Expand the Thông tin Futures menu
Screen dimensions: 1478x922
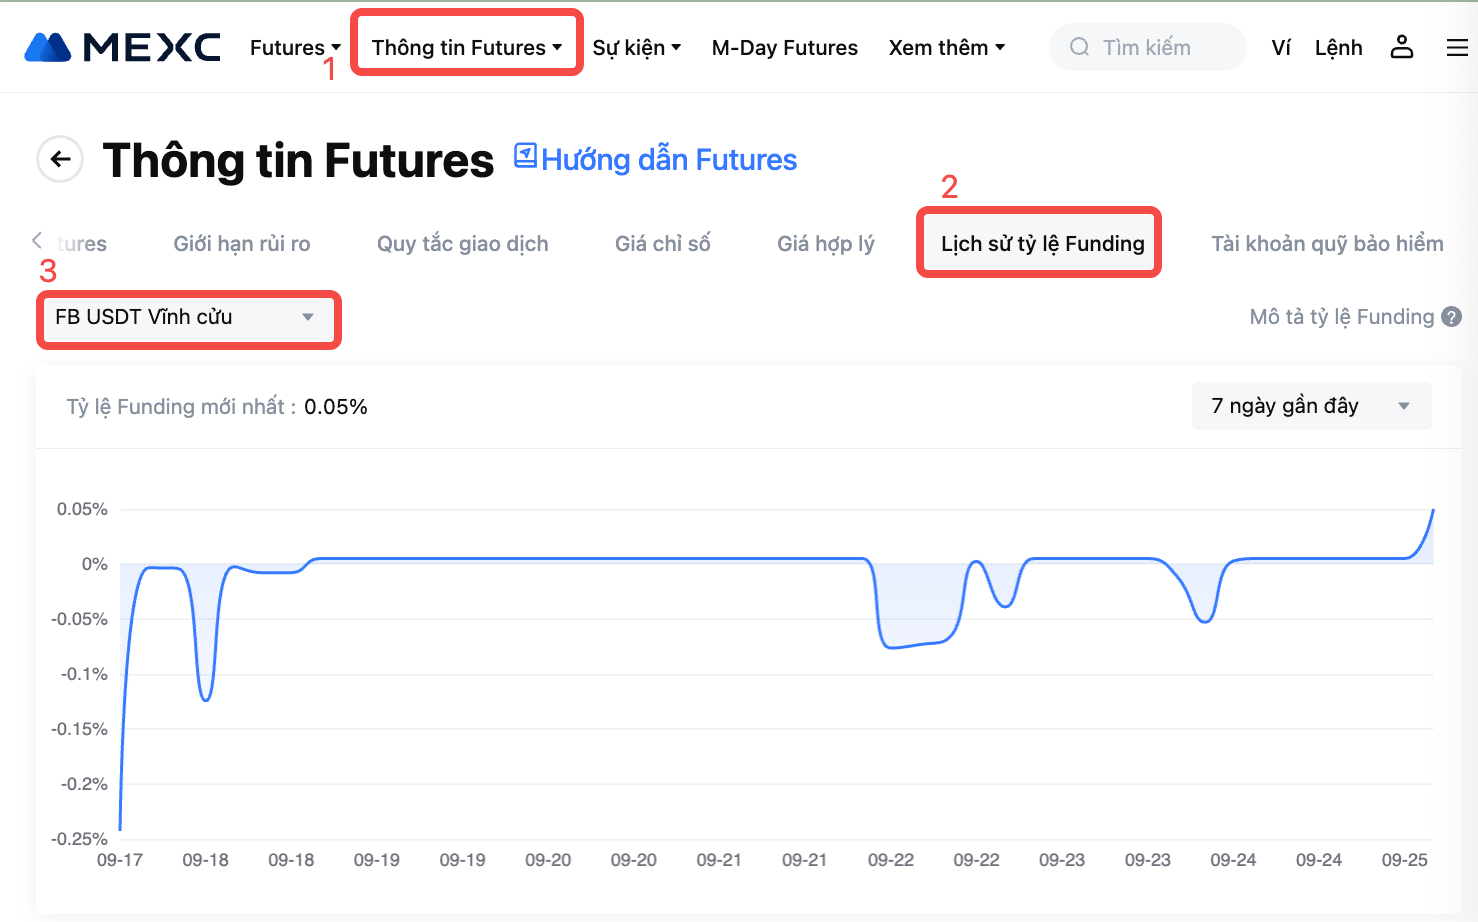pyautogui.click(x=466, y=48)
